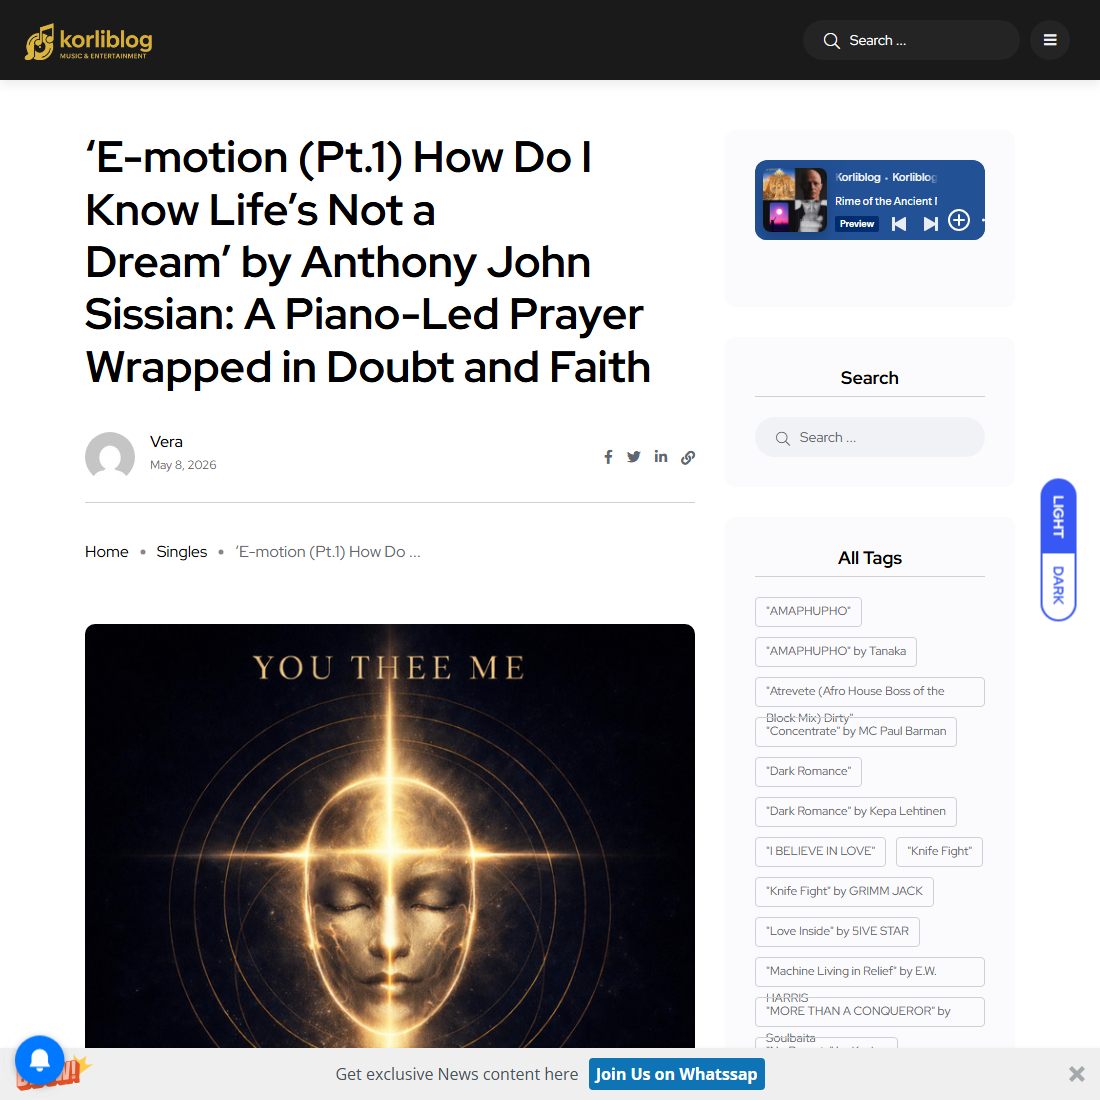This screenshot has width=1100, height=1100.
Task: Share article on Twitter
Action: [x=633, y=457]
